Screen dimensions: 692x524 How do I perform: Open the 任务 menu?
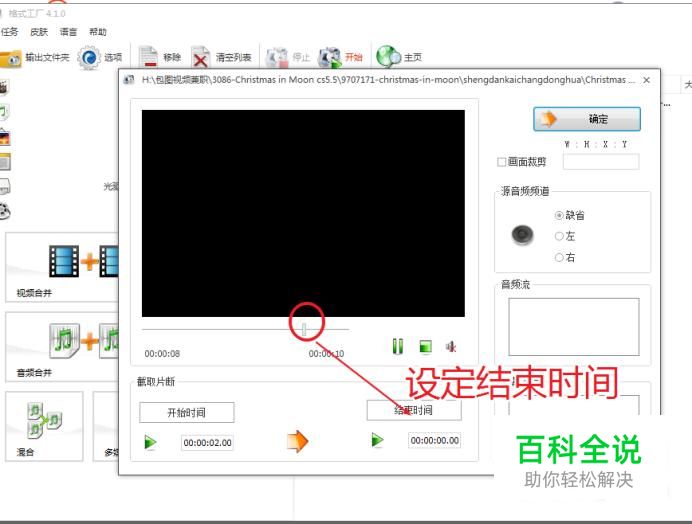point(10,32)
